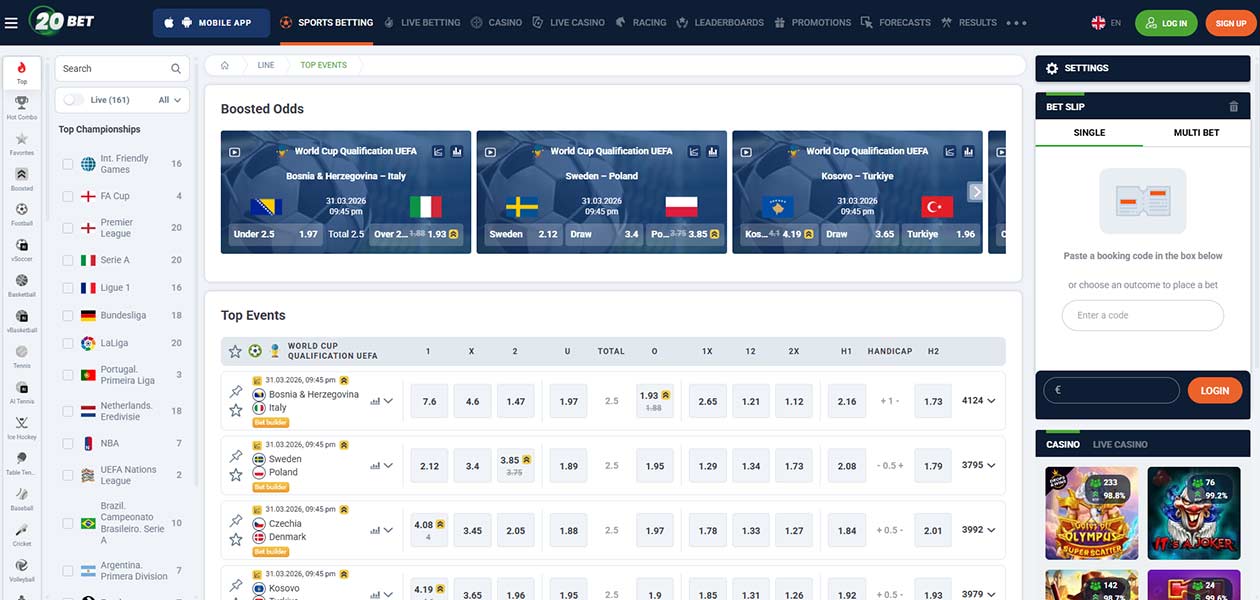Toggle the Live events filter switch

coord(73,100)
